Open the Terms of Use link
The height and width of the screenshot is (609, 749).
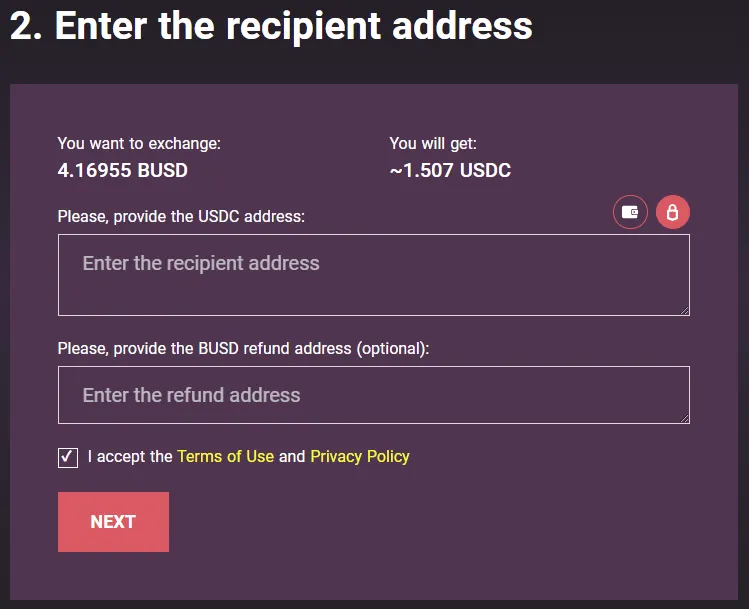tap(225, 456)
